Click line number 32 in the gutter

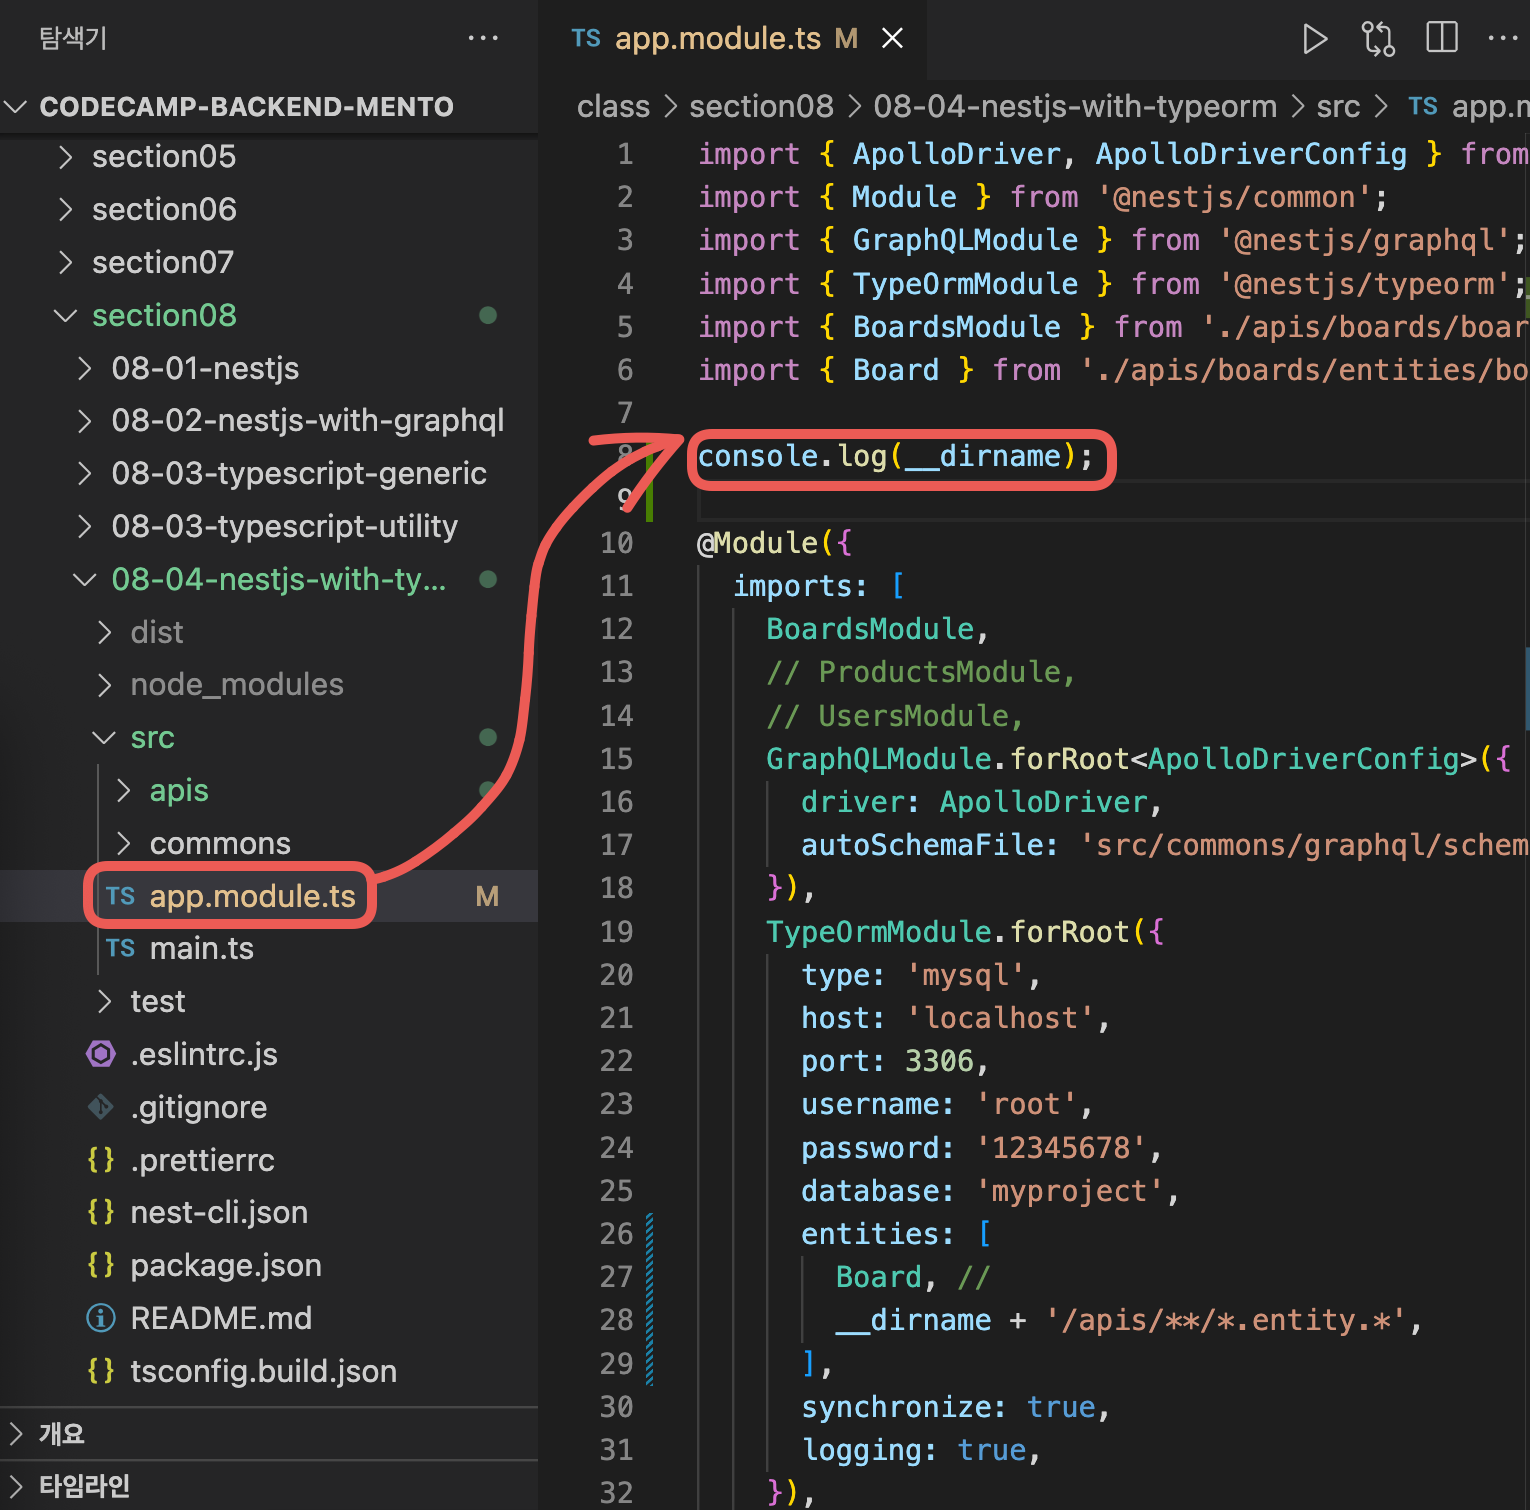coord(617,1493)
